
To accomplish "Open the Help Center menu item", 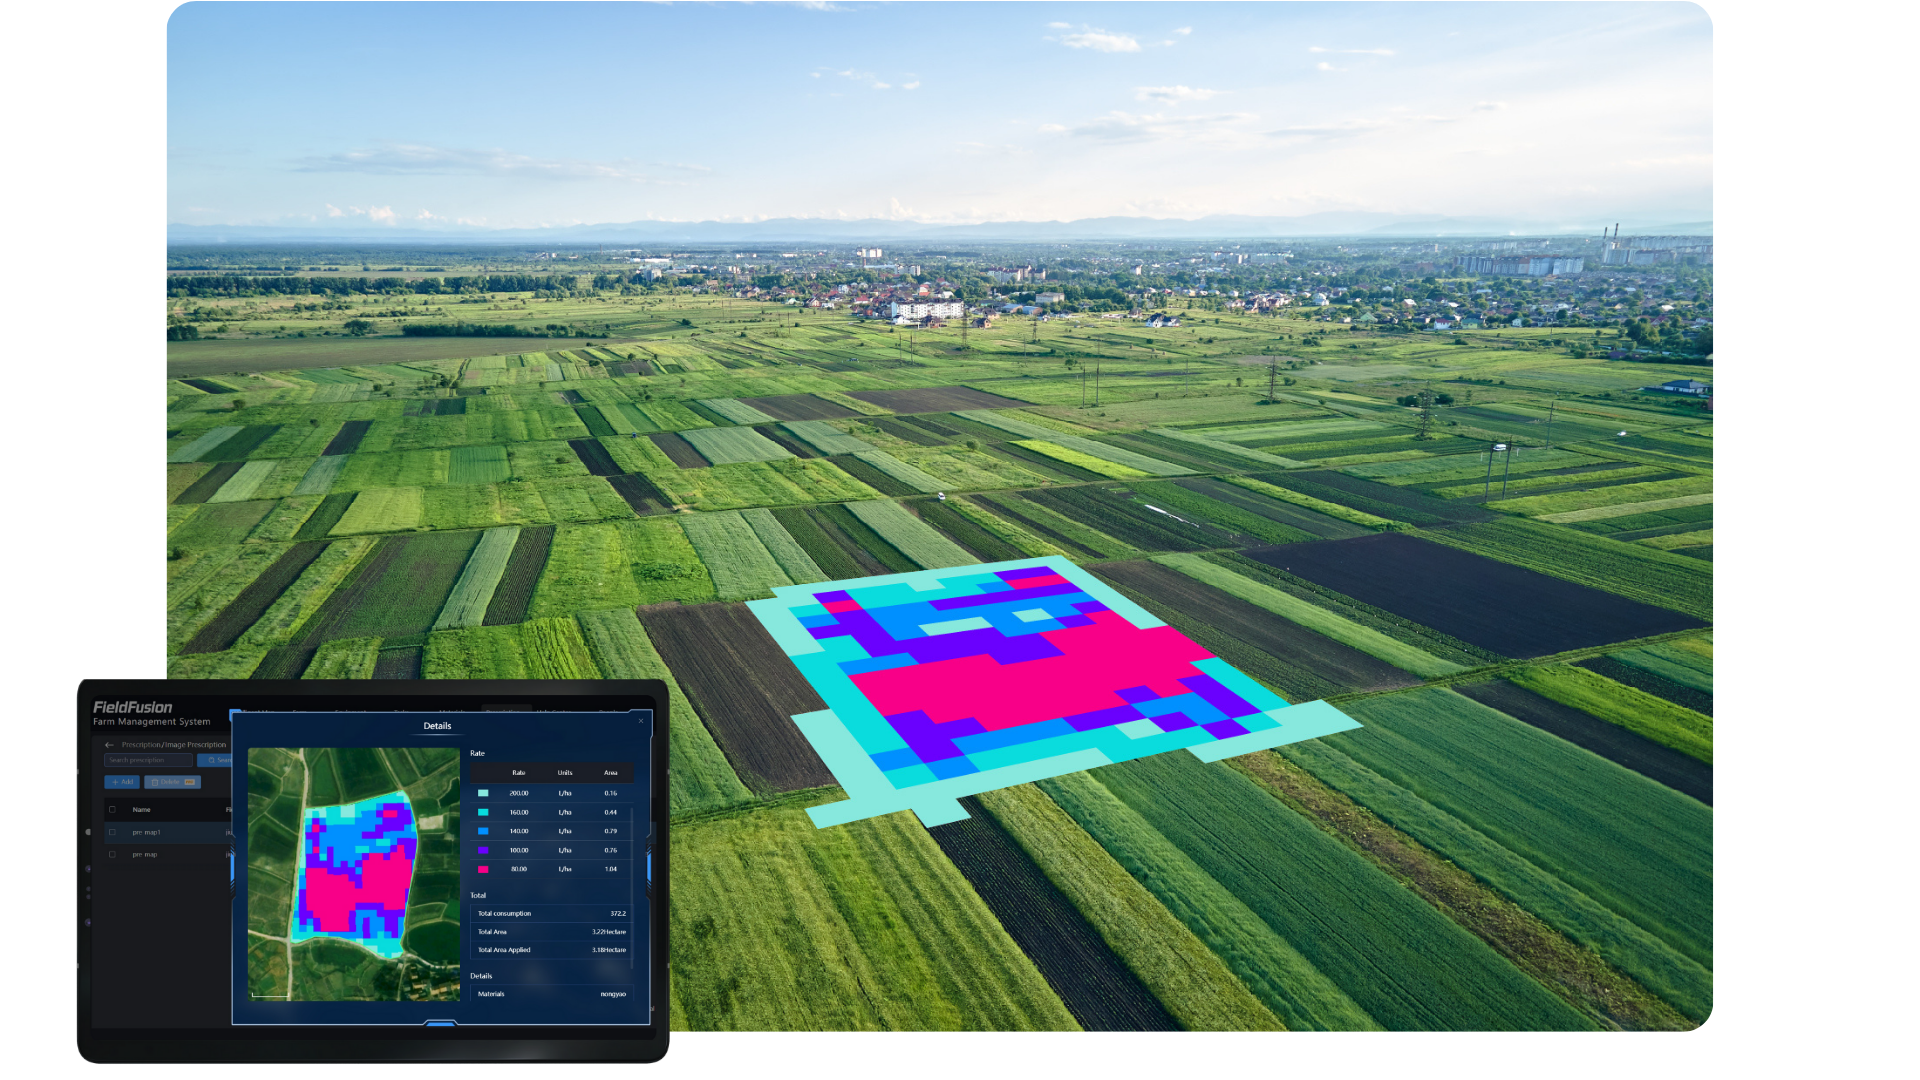I will [x=554, y=713].
